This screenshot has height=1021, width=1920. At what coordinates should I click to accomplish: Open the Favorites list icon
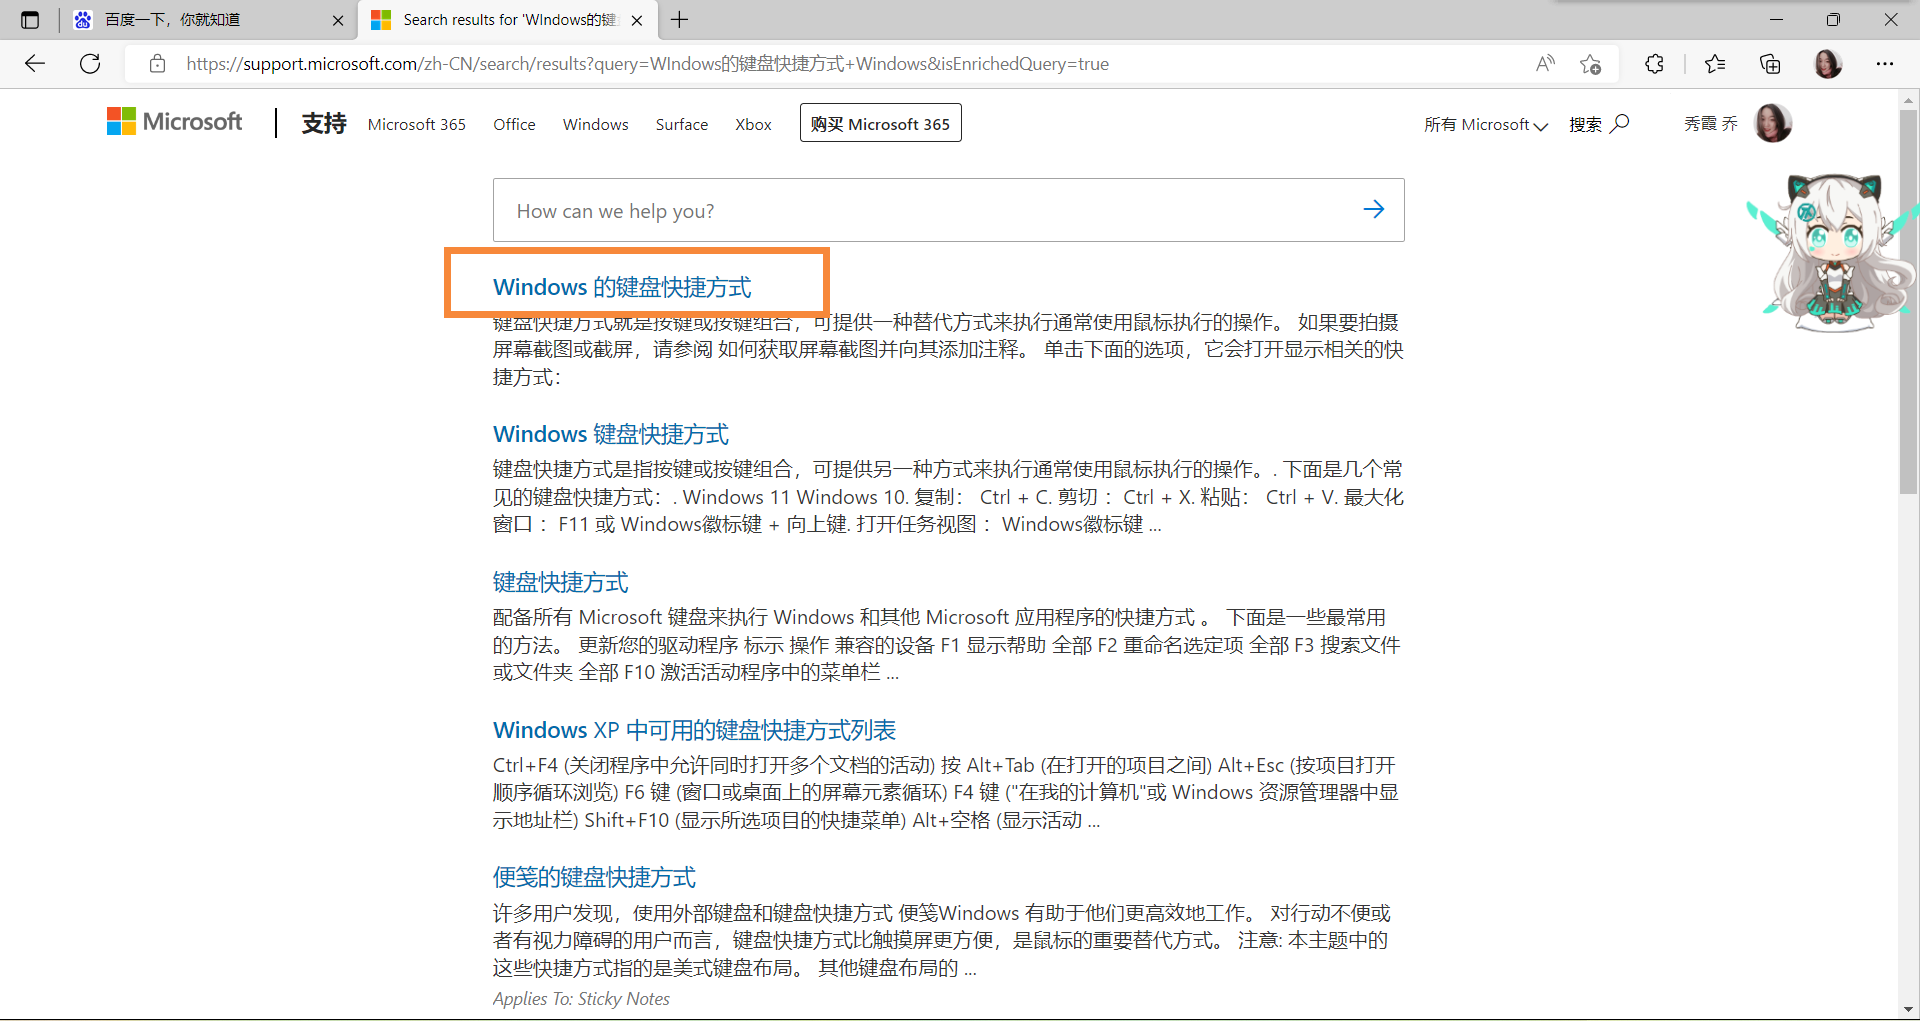(x=1715, y=64)
